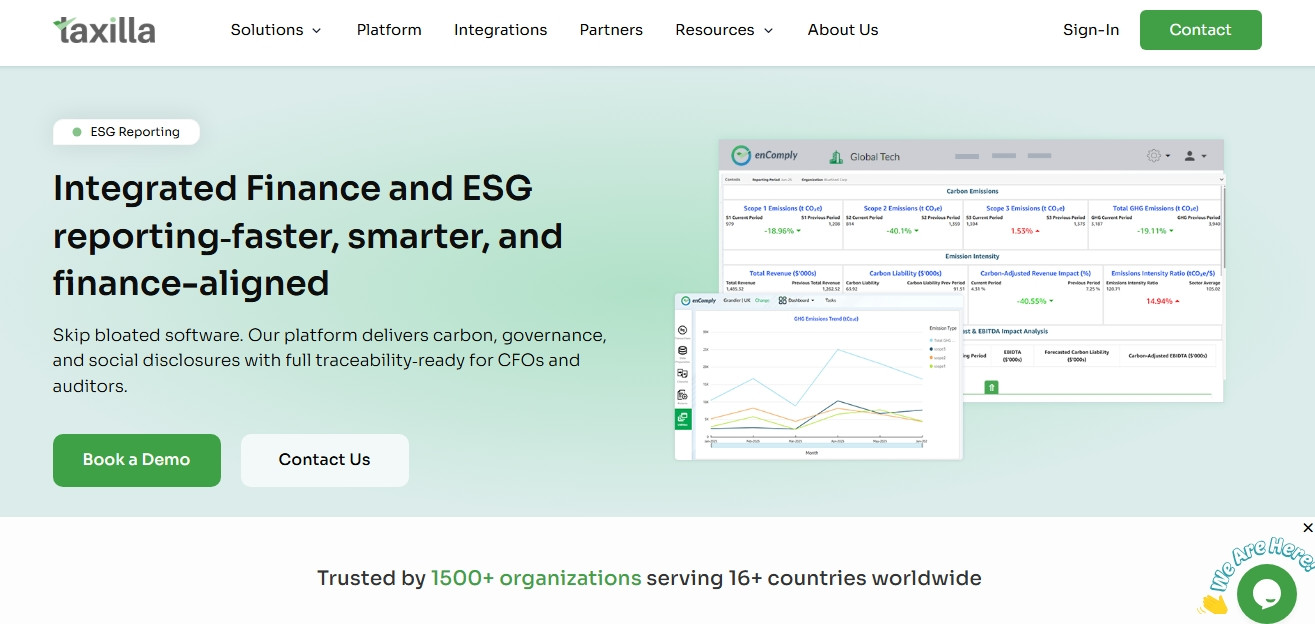Image resolution: width=1315 pixels, height=624 pixels.
Task: Click the 1500+ organizations link
Action: (x=537, y=578)
